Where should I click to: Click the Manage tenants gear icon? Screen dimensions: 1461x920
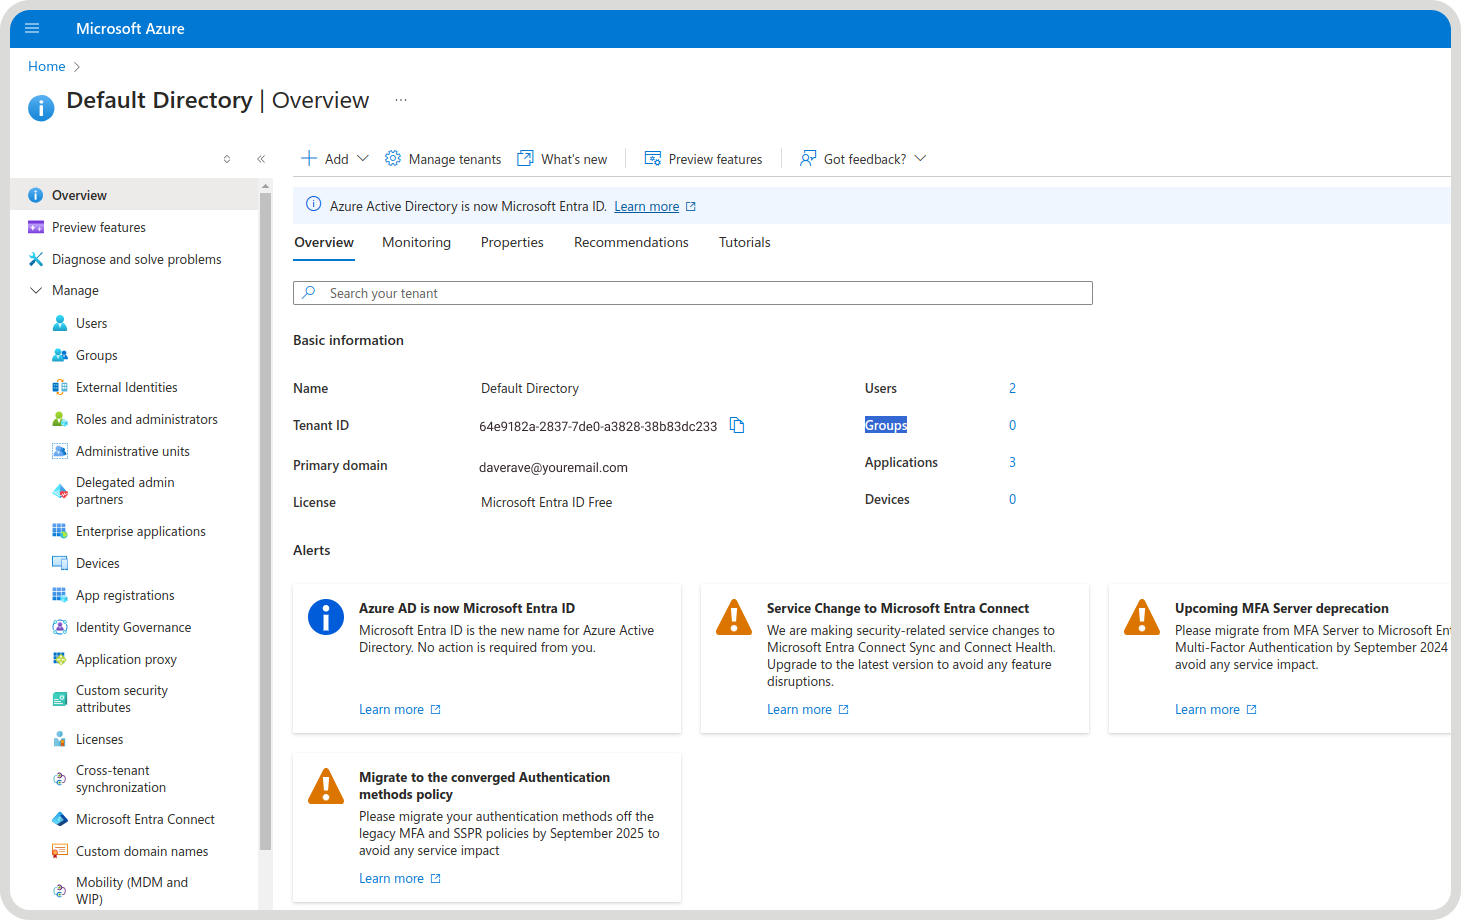(393, 158)
